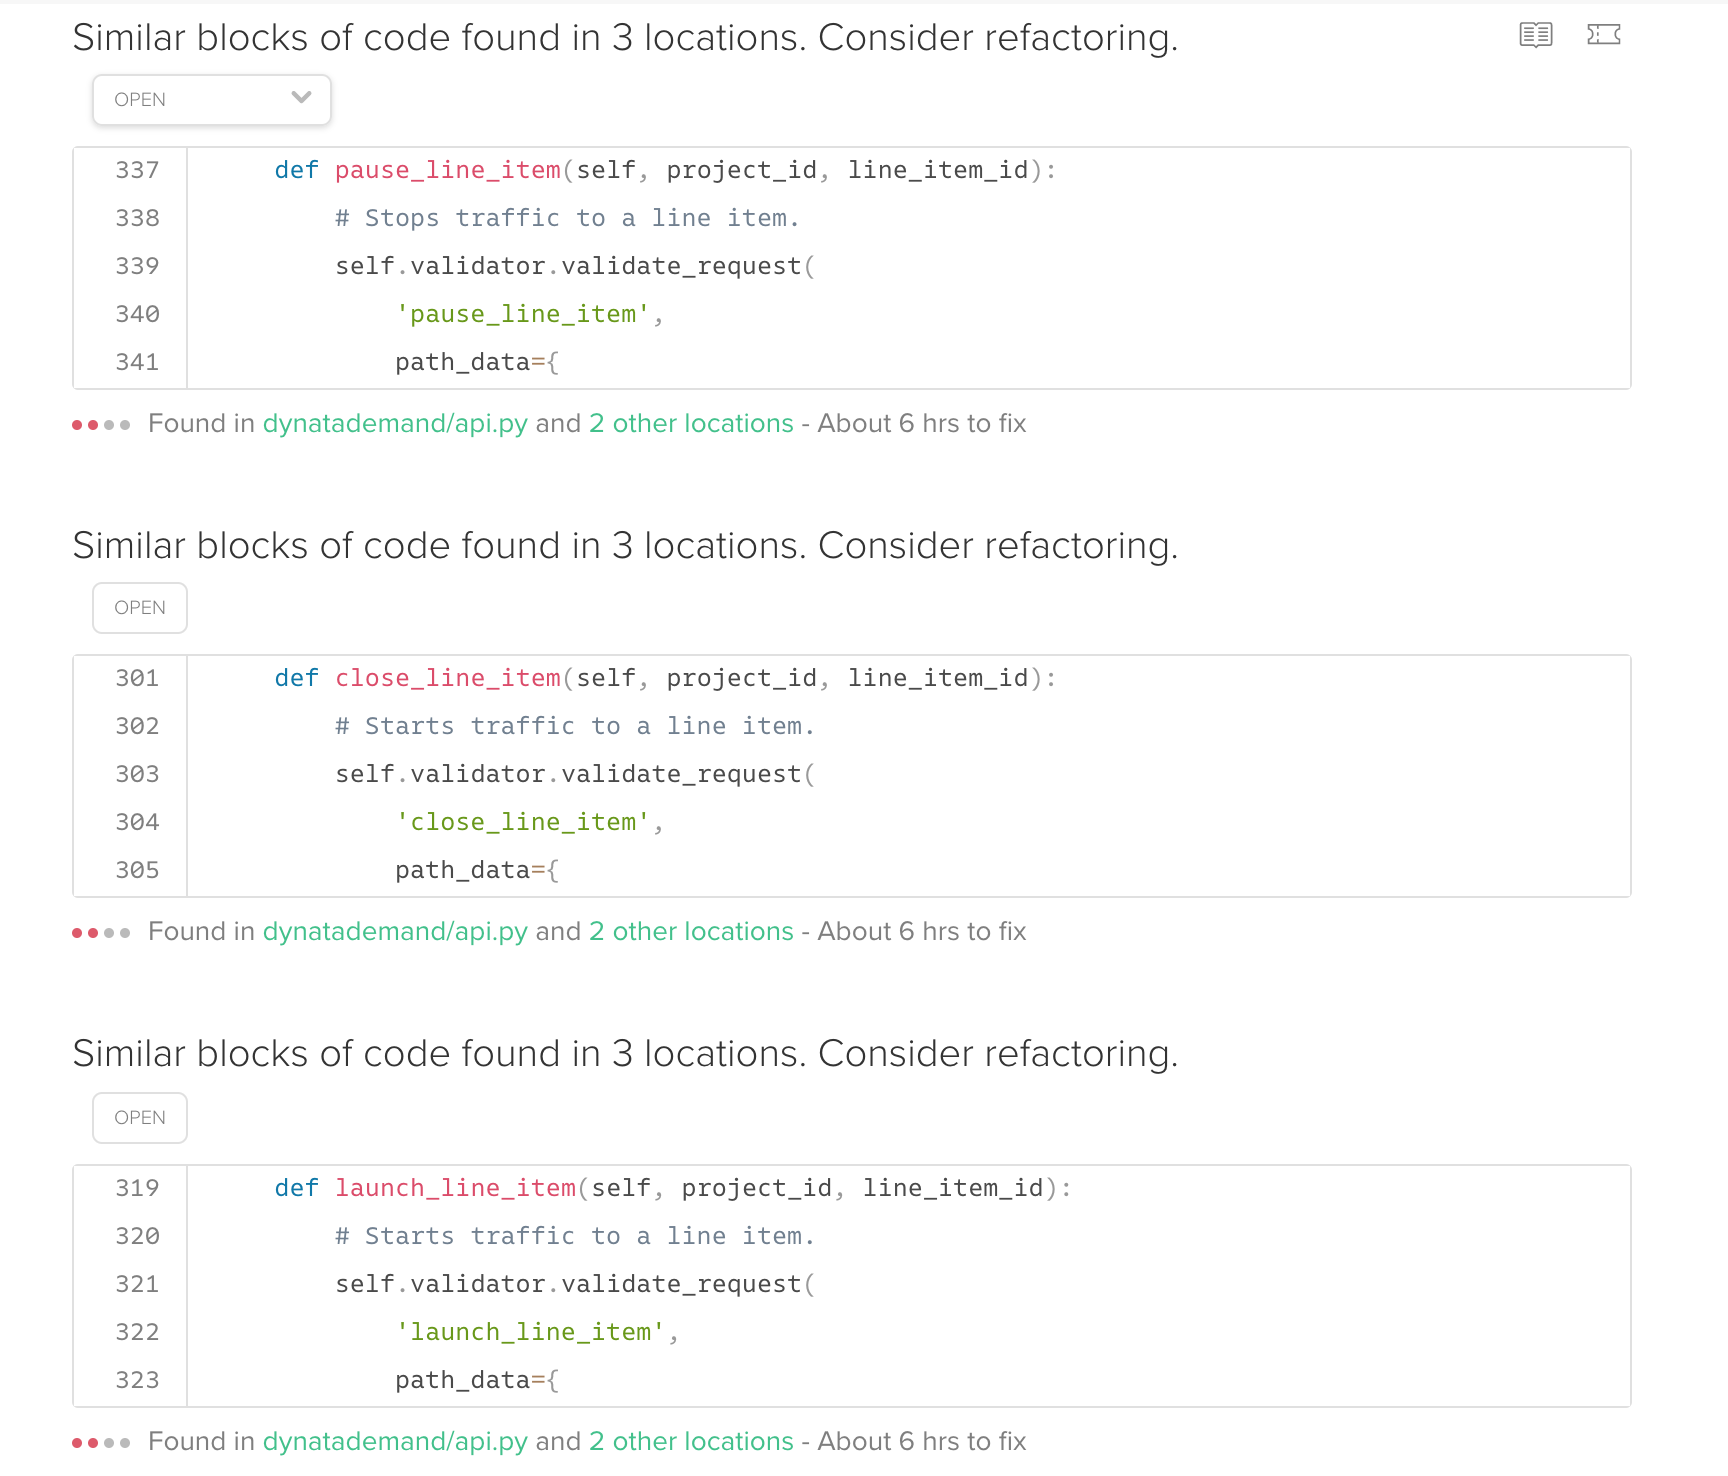Open dynatademand/api.py link in first issue

coord(396,424)
